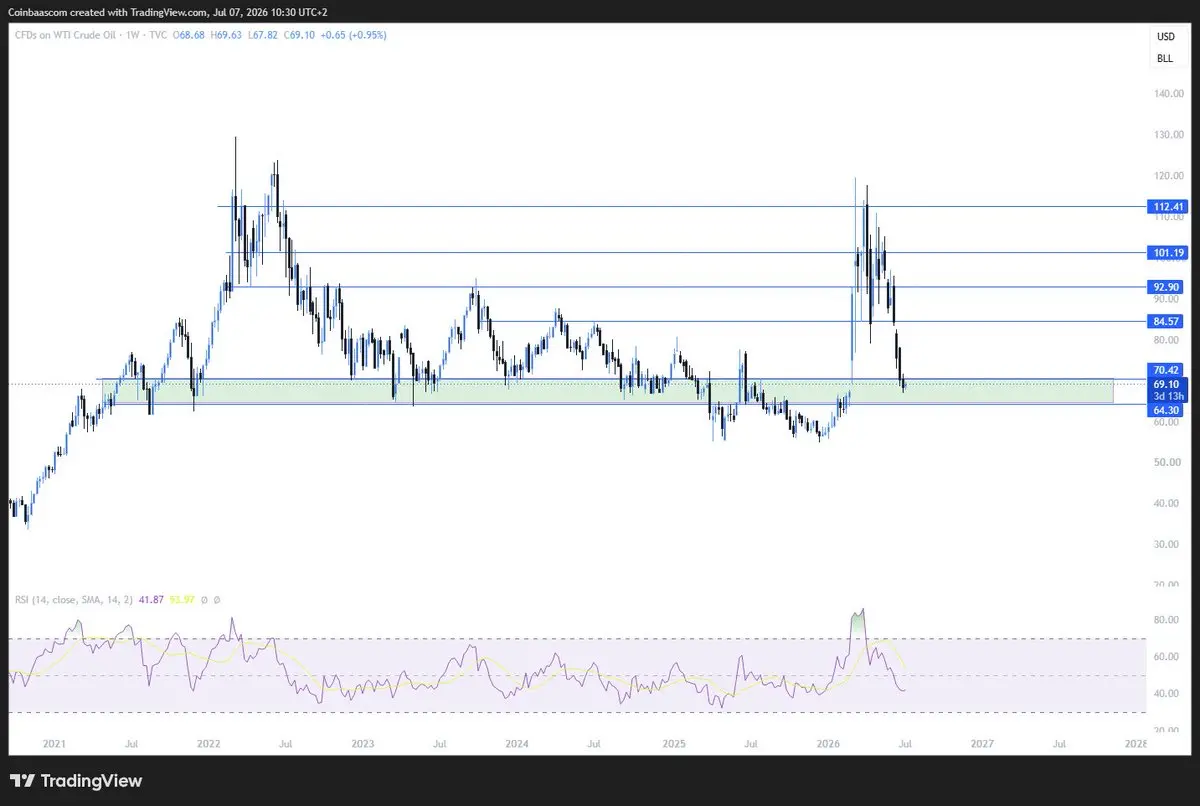1200x806 pixels.
Task: Click the 2022 time axis label
Action: click(x=208, y=744)
